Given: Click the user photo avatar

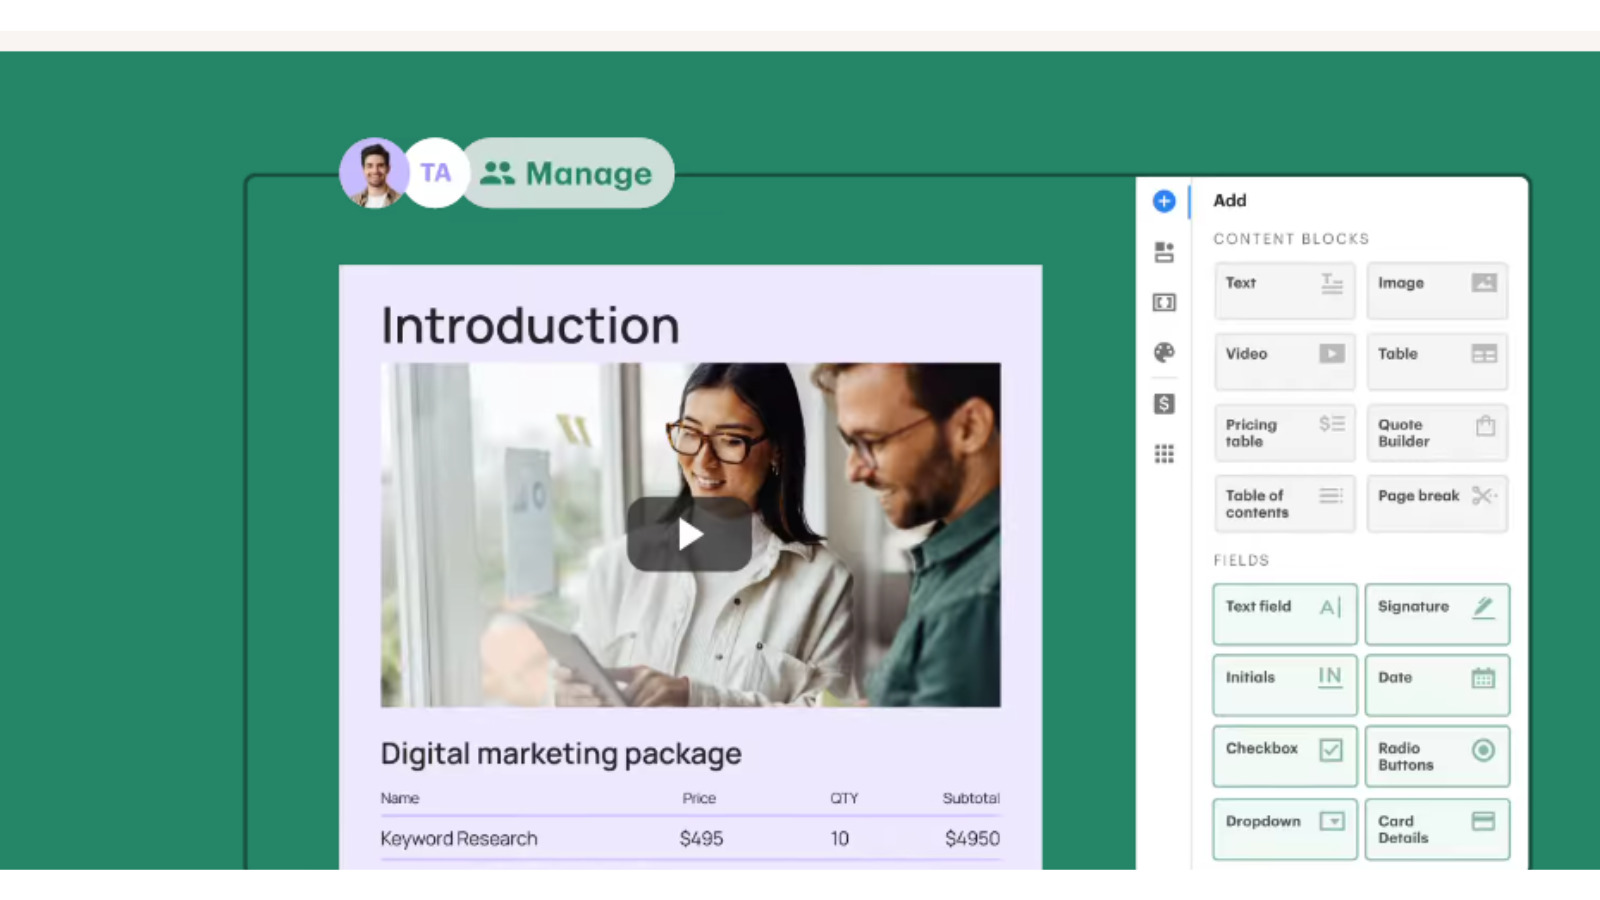Looking at the screenshot, I should [374, 173].
